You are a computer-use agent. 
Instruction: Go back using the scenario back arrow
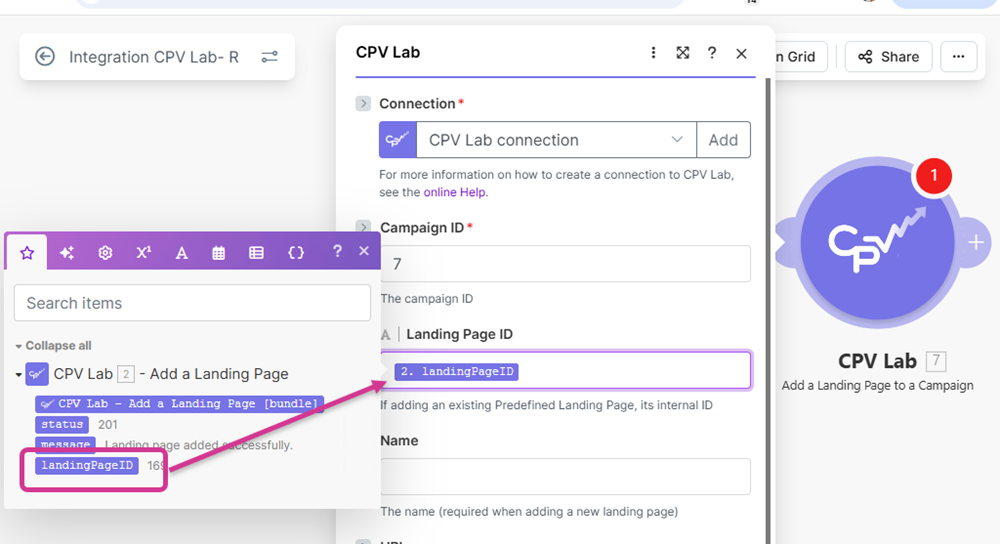[x=45, y=57]
